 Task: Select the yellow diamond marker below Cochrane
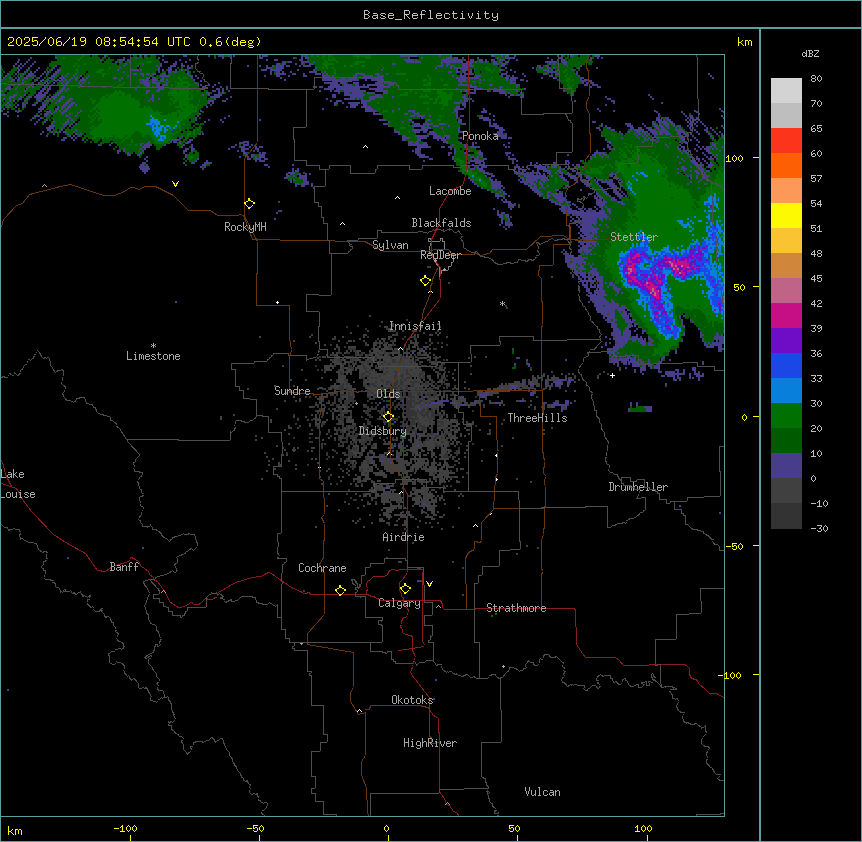(340, 591)
